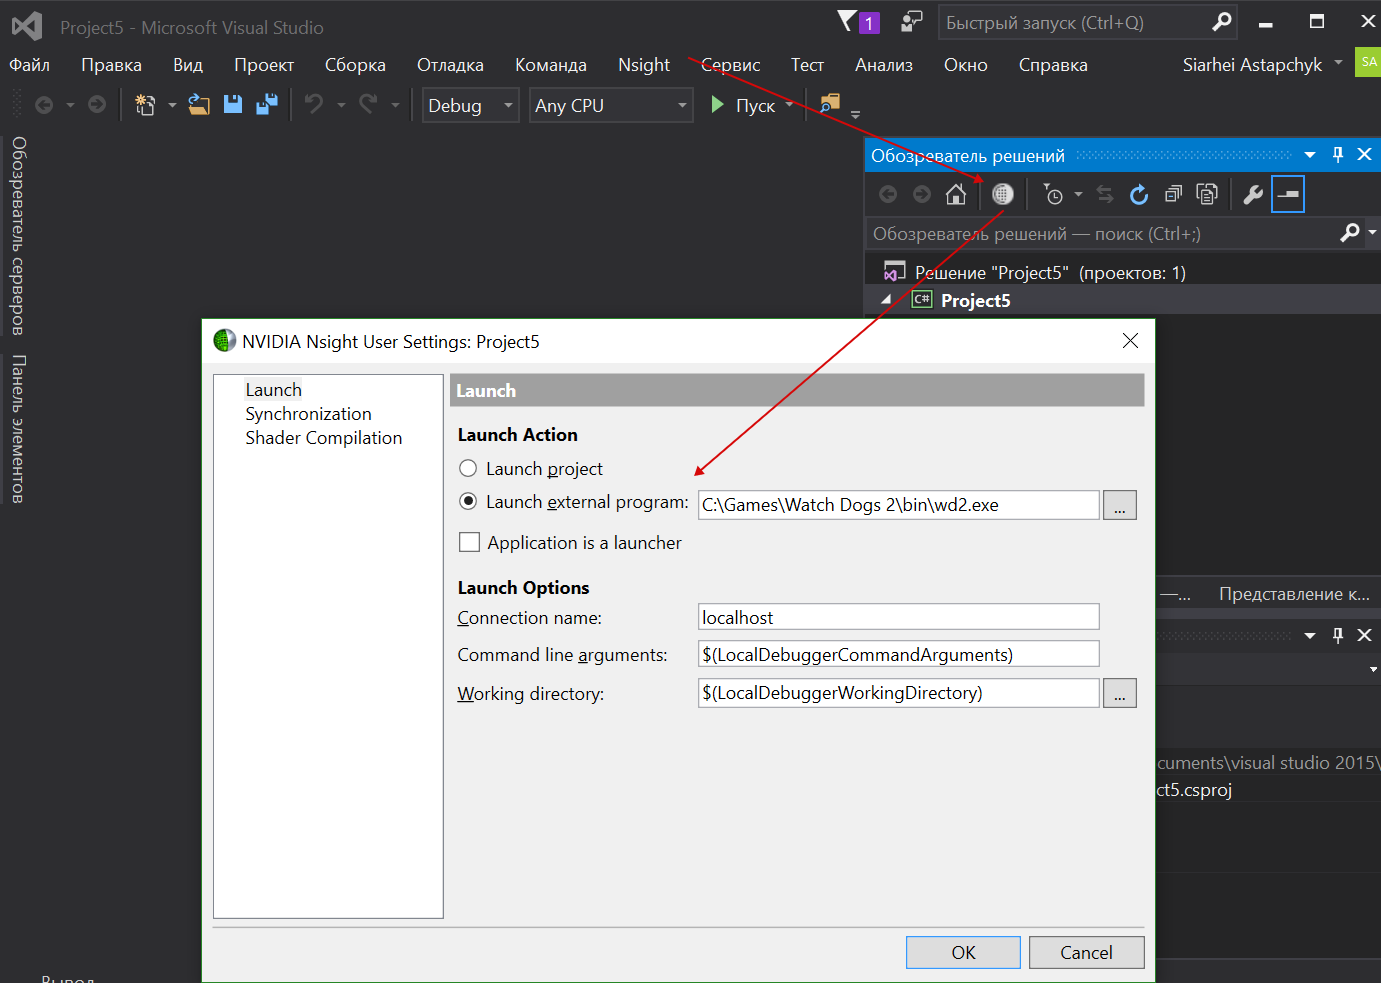This screenshot has width=1381, height=983.
Task: Select Synchronization in the settings list
Action: coord(308,414)
